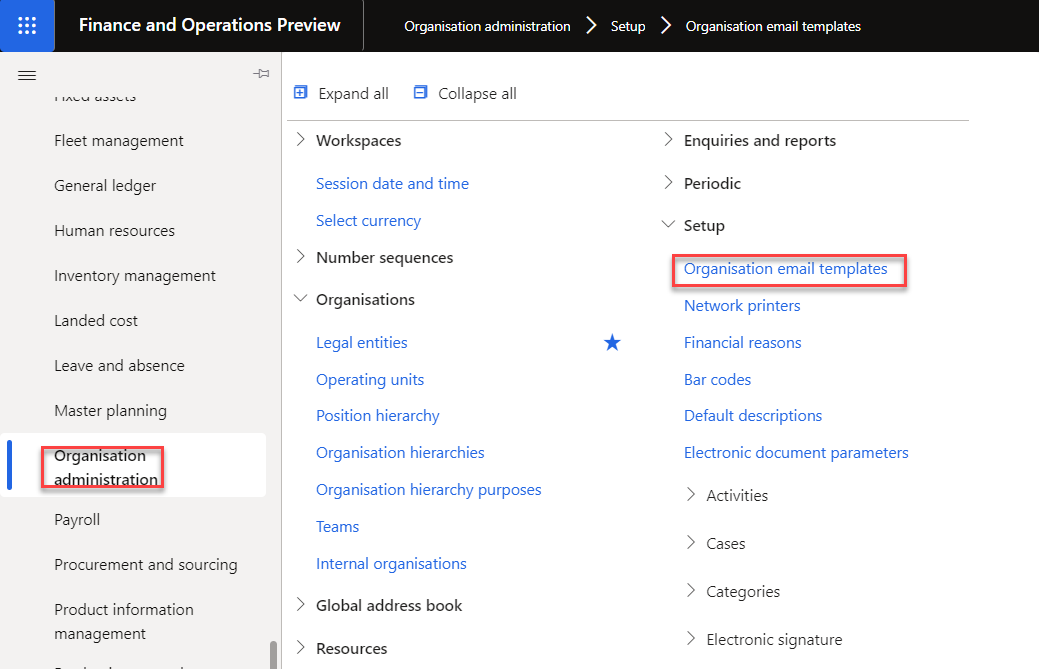Open Landed cost module
Image resolution: width=1039 pixels, height=669 pixels.
[x=96, y=321]
